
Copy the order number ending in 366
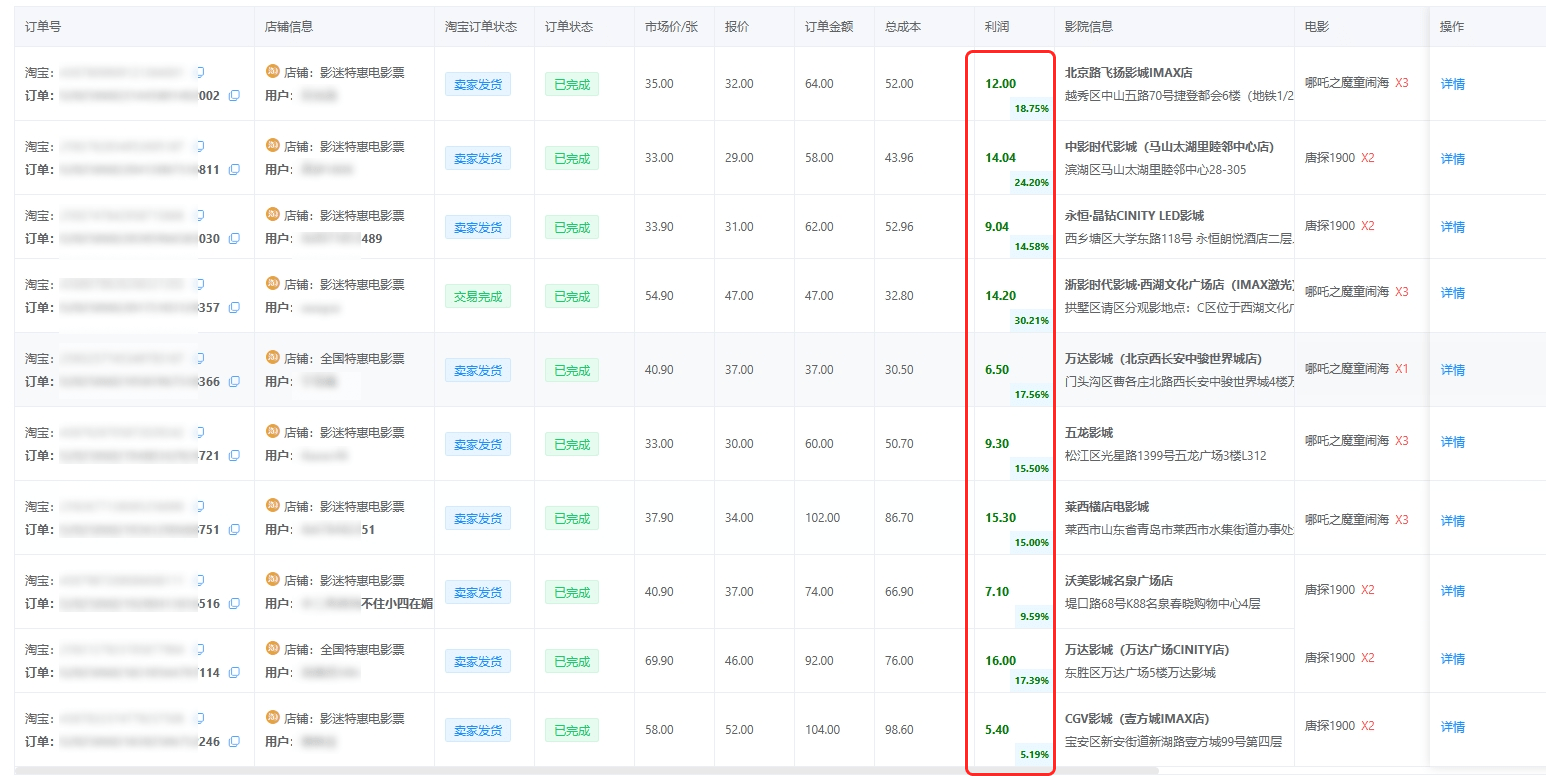tap(234, 382)
